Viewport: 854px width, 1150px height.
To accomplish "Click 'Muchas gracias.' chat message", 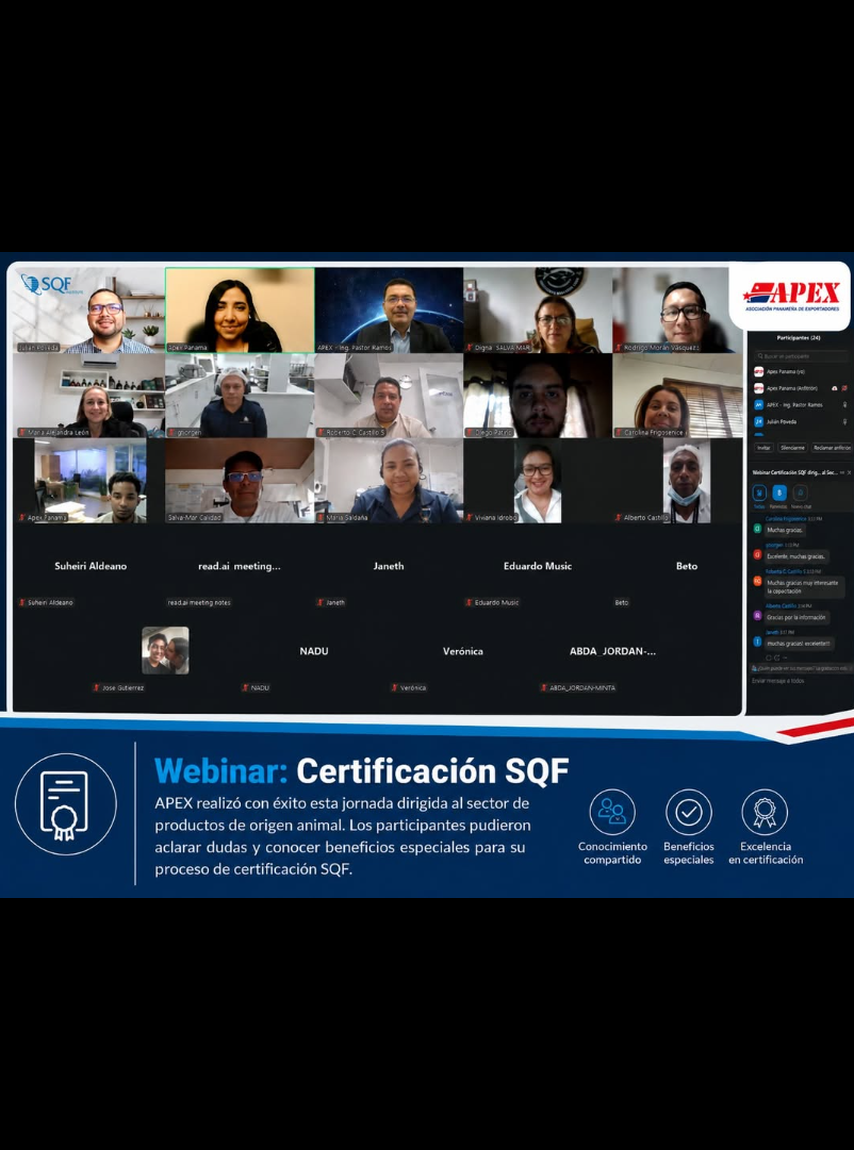I will (785, 530).
